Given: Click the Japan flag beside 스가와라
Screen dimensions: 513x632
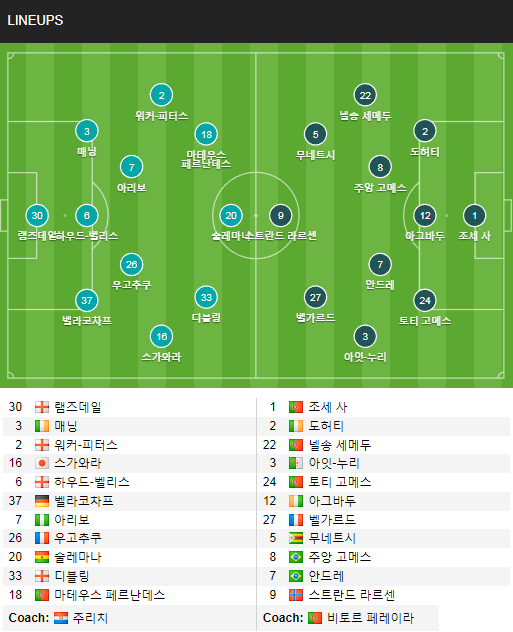Looking at the screenshot, I should pos(42,463).
